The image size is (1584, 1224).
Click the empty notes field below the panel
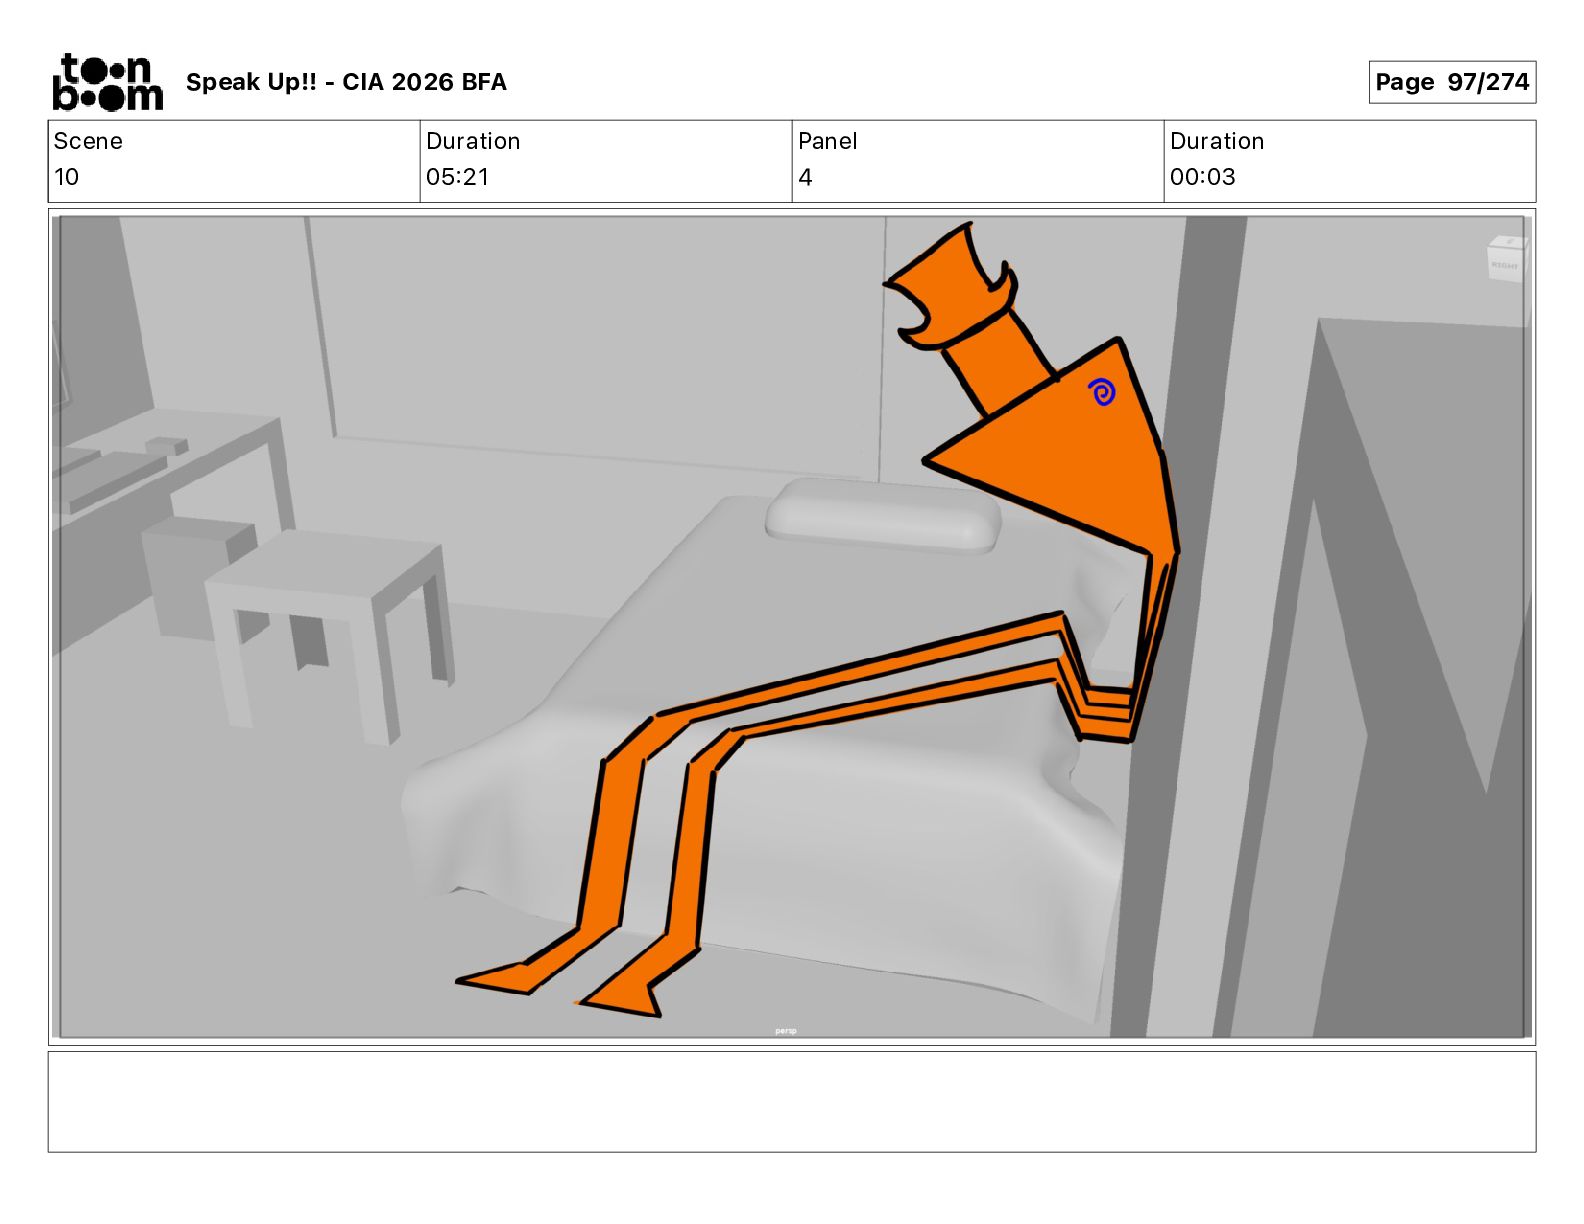791,1101
